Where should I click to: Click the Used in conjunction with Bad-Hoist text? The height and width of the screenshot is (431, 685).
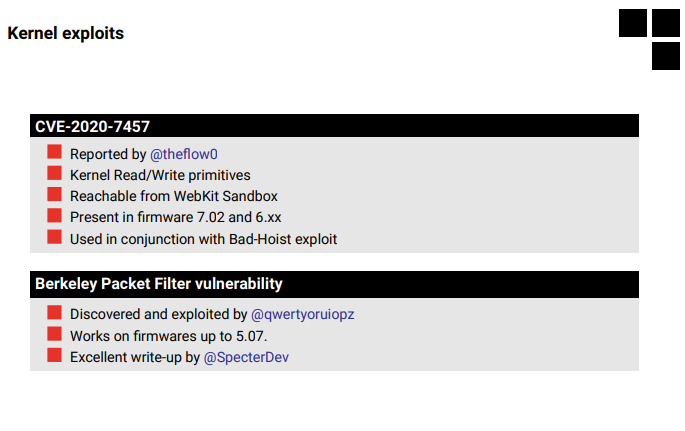click(x=204, y=239)
